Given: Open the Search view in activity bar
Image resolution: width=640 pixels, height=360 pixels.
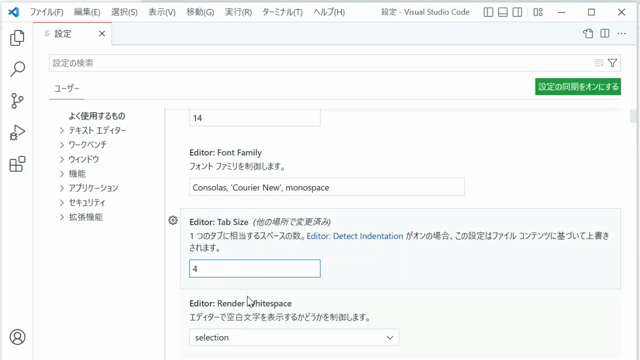Looking at the screenshot, I should tap(17, 69).
